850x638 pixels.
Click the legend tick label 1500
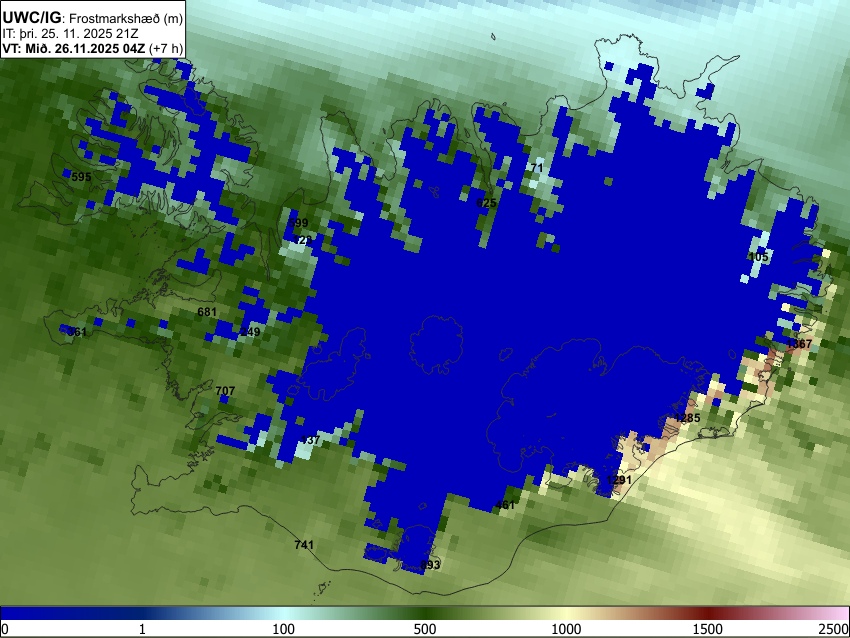pos(708,629)
